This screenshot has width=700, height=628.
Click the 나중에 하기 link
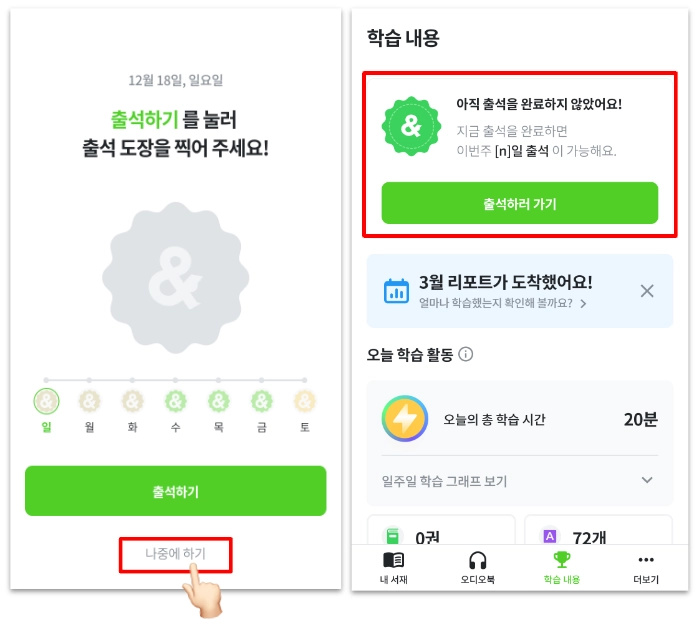(x=175, y=555)
